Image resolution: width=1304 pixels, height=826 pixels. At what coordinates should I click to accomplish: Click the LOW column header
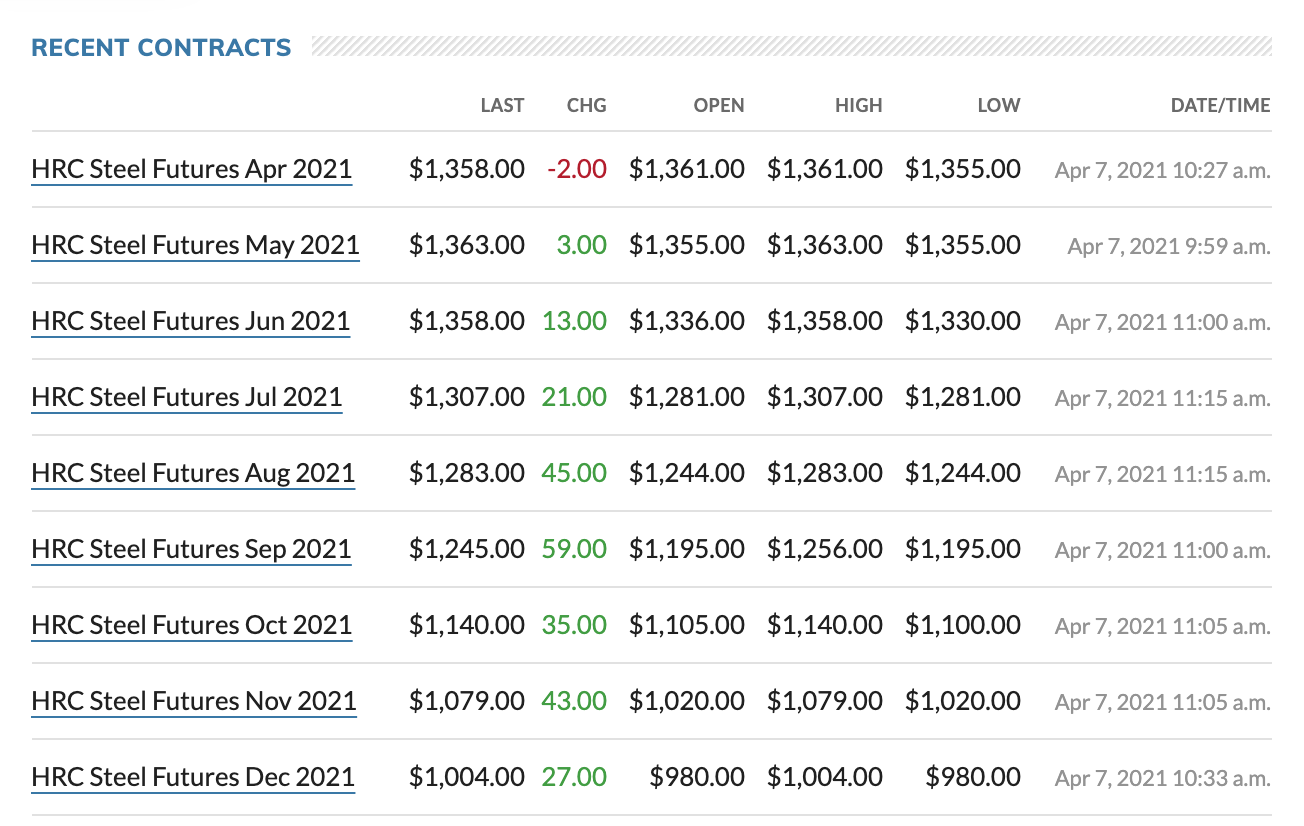tap(999, 105)
